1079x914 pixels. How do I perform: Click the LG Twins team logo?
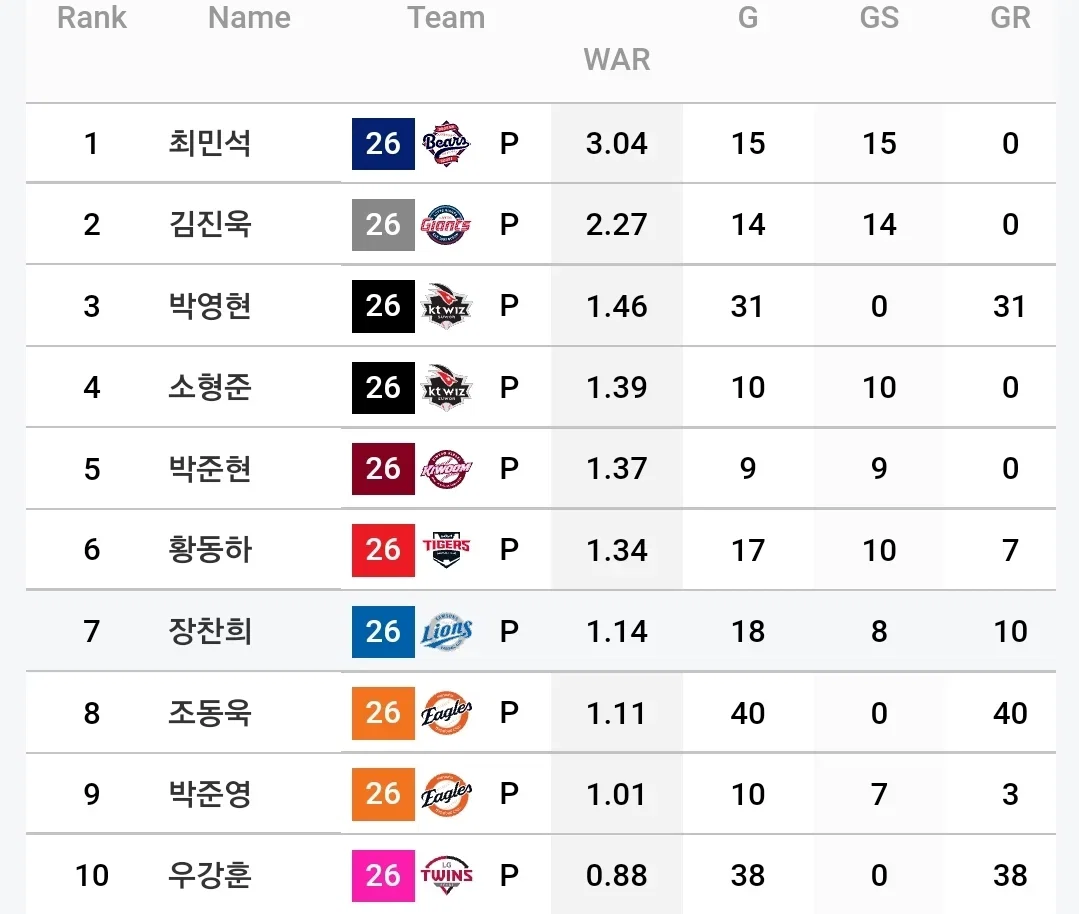coord(446,875)
